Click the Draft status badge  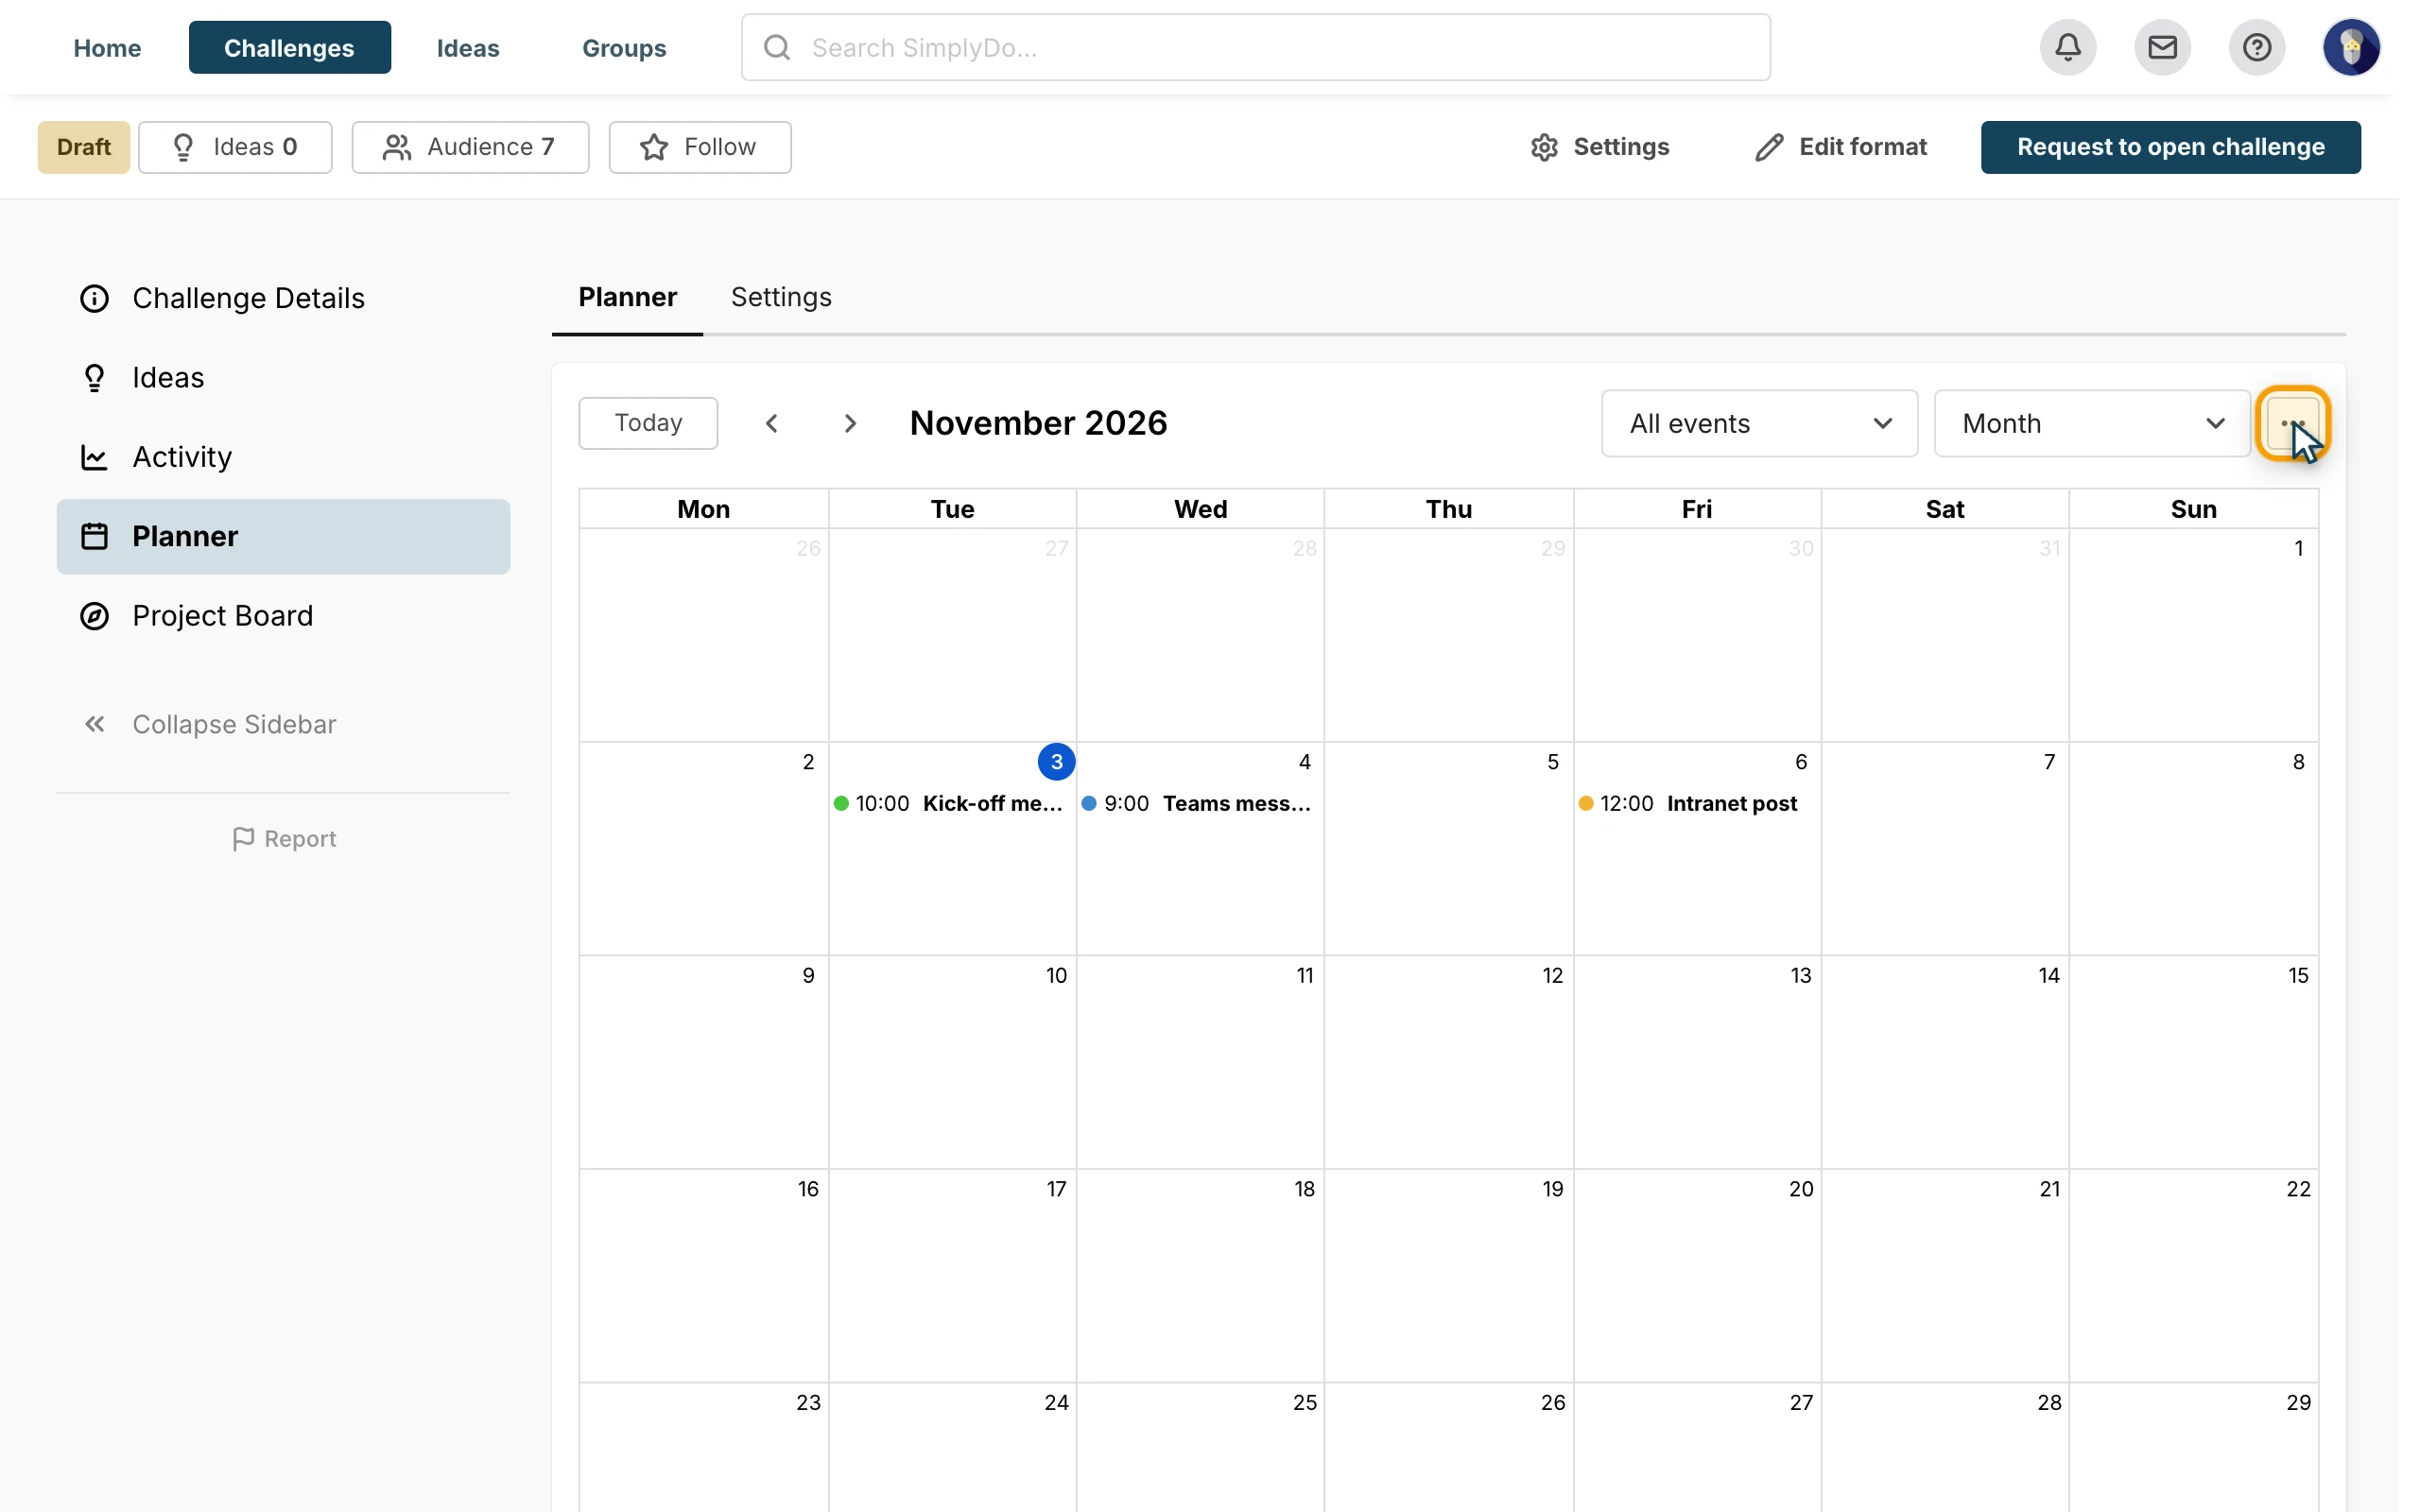pos(84,147)
